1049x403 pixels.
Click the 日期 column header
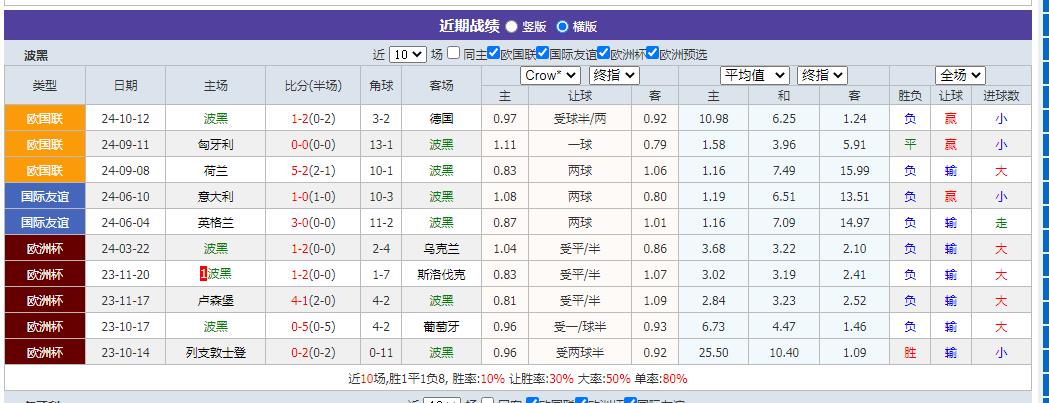126,85
